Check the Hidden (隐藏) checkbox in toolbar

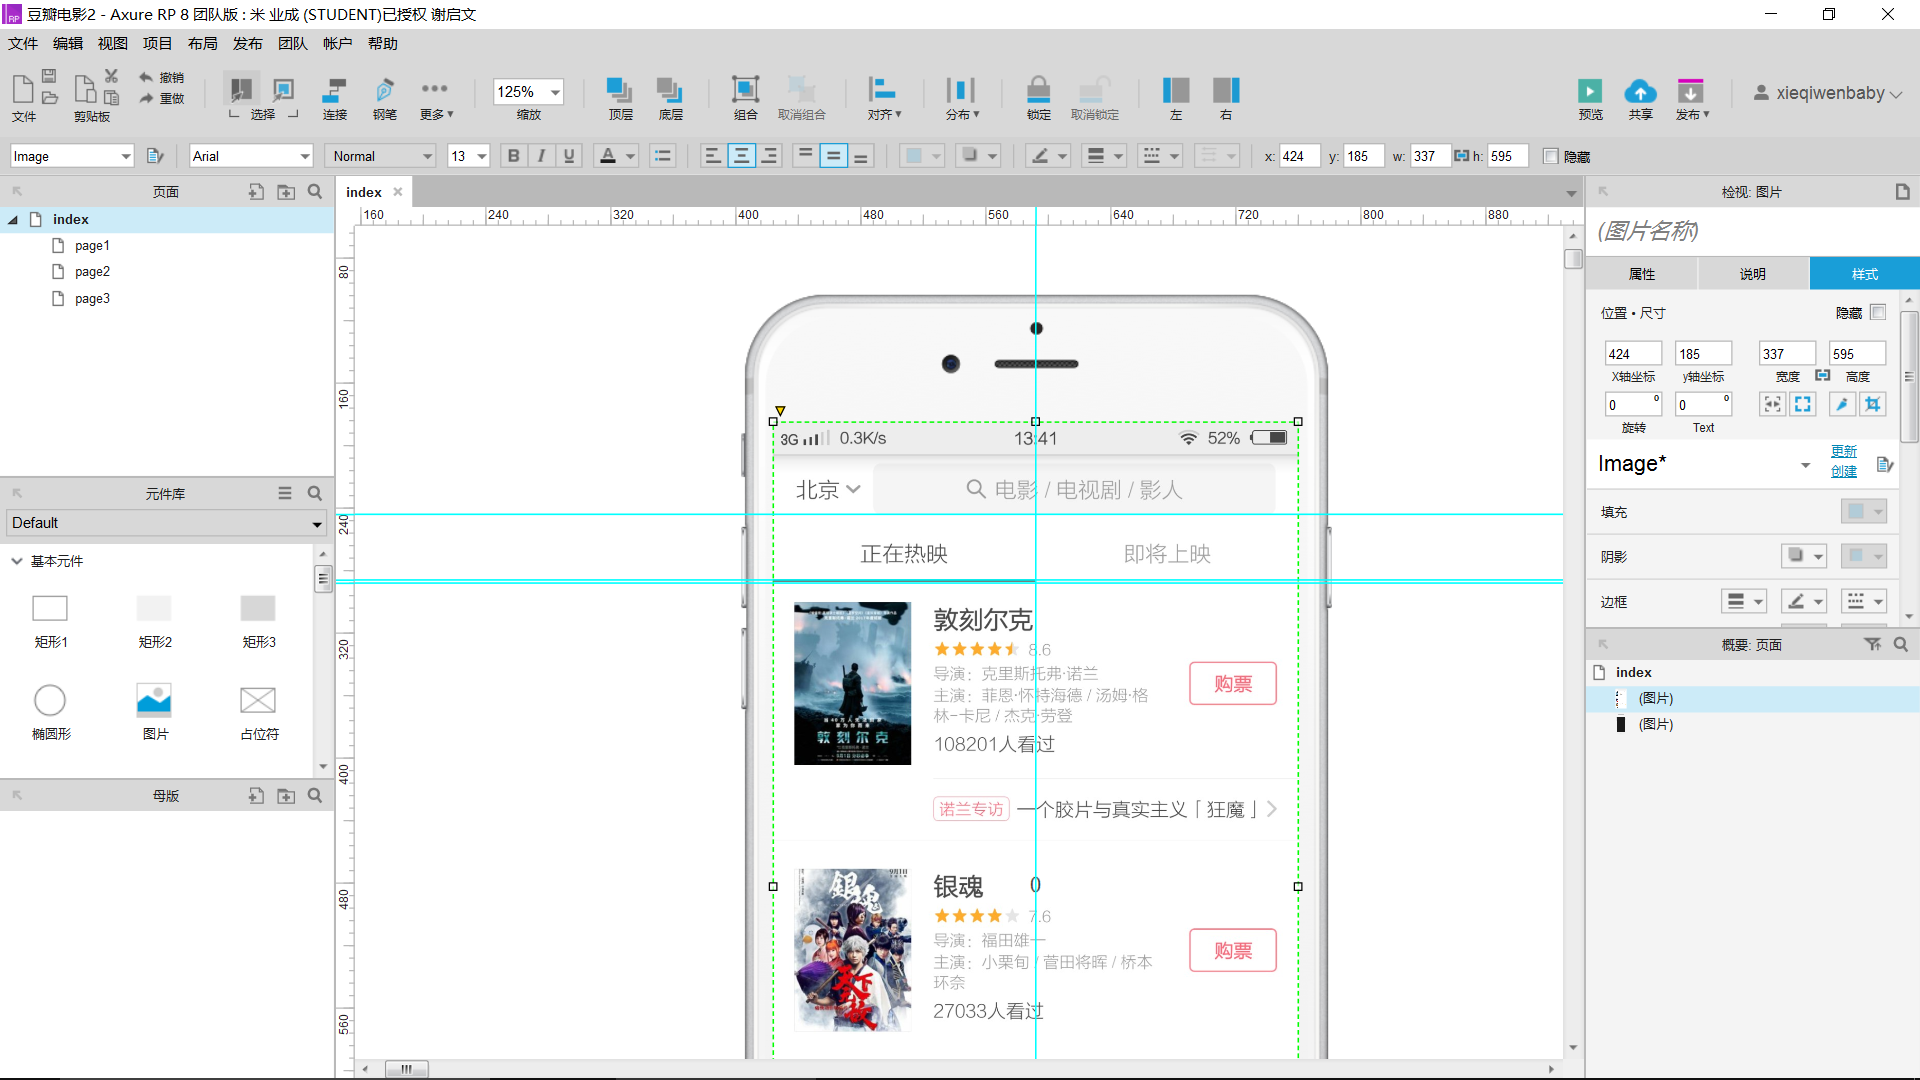1550,156
